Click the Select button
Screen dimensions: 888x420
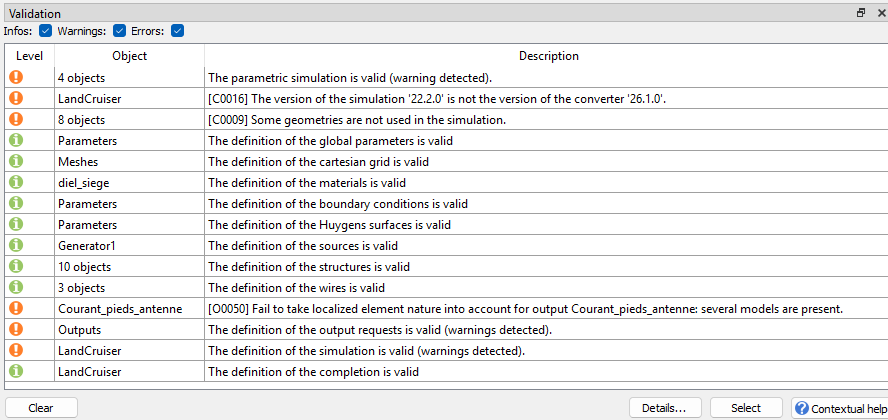tap(746, 408)
